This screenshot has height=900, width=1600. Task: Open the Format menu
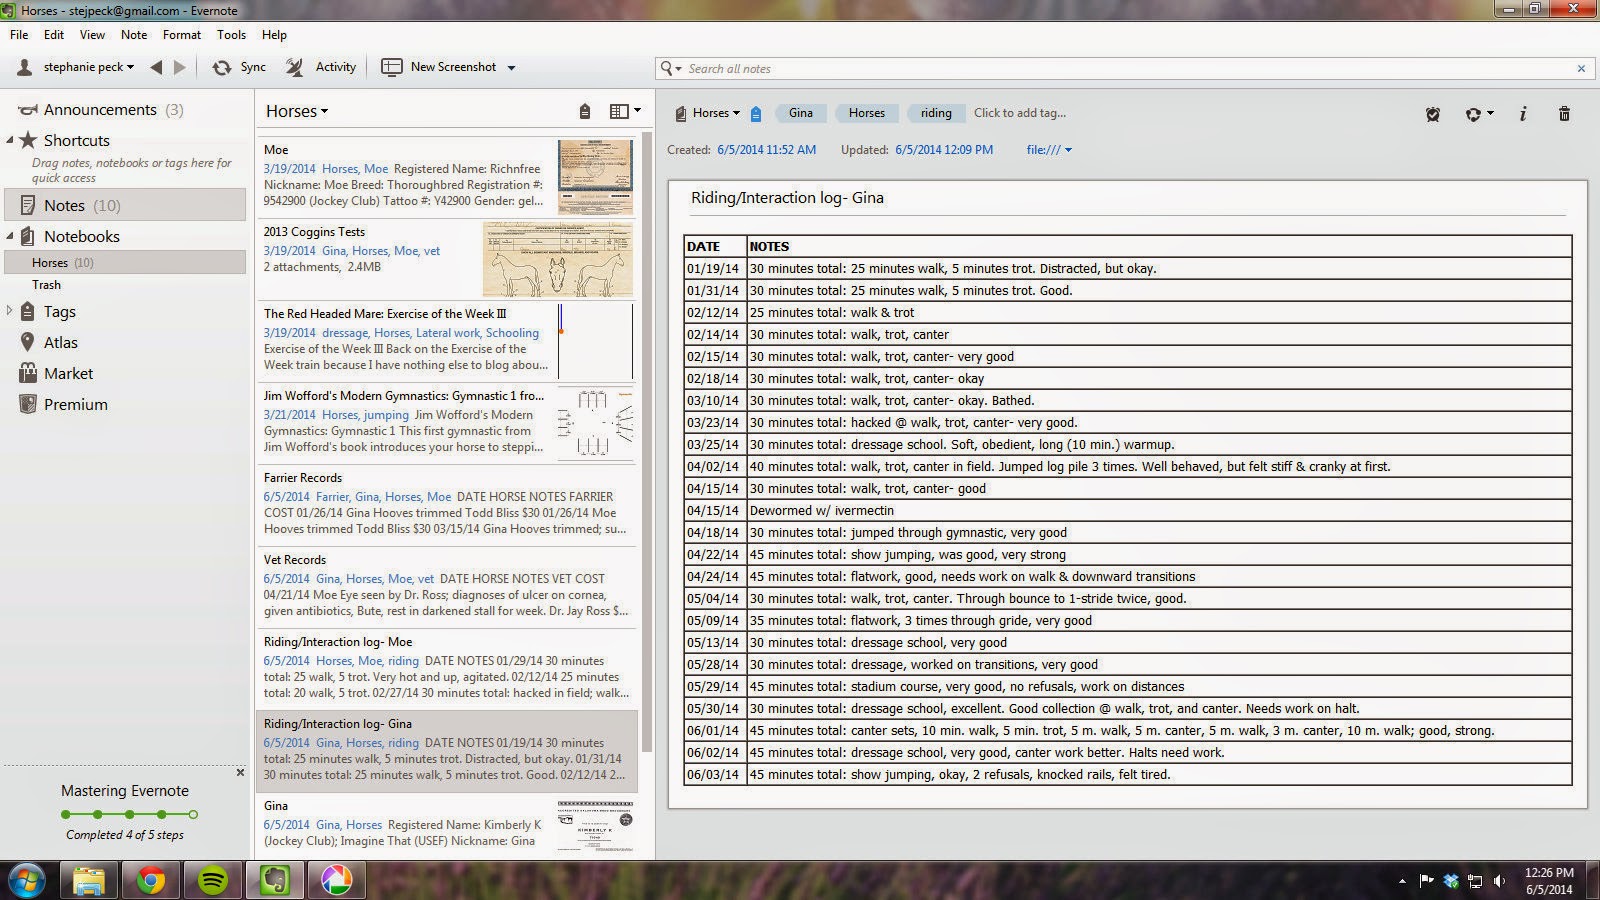tap(182, 34)
